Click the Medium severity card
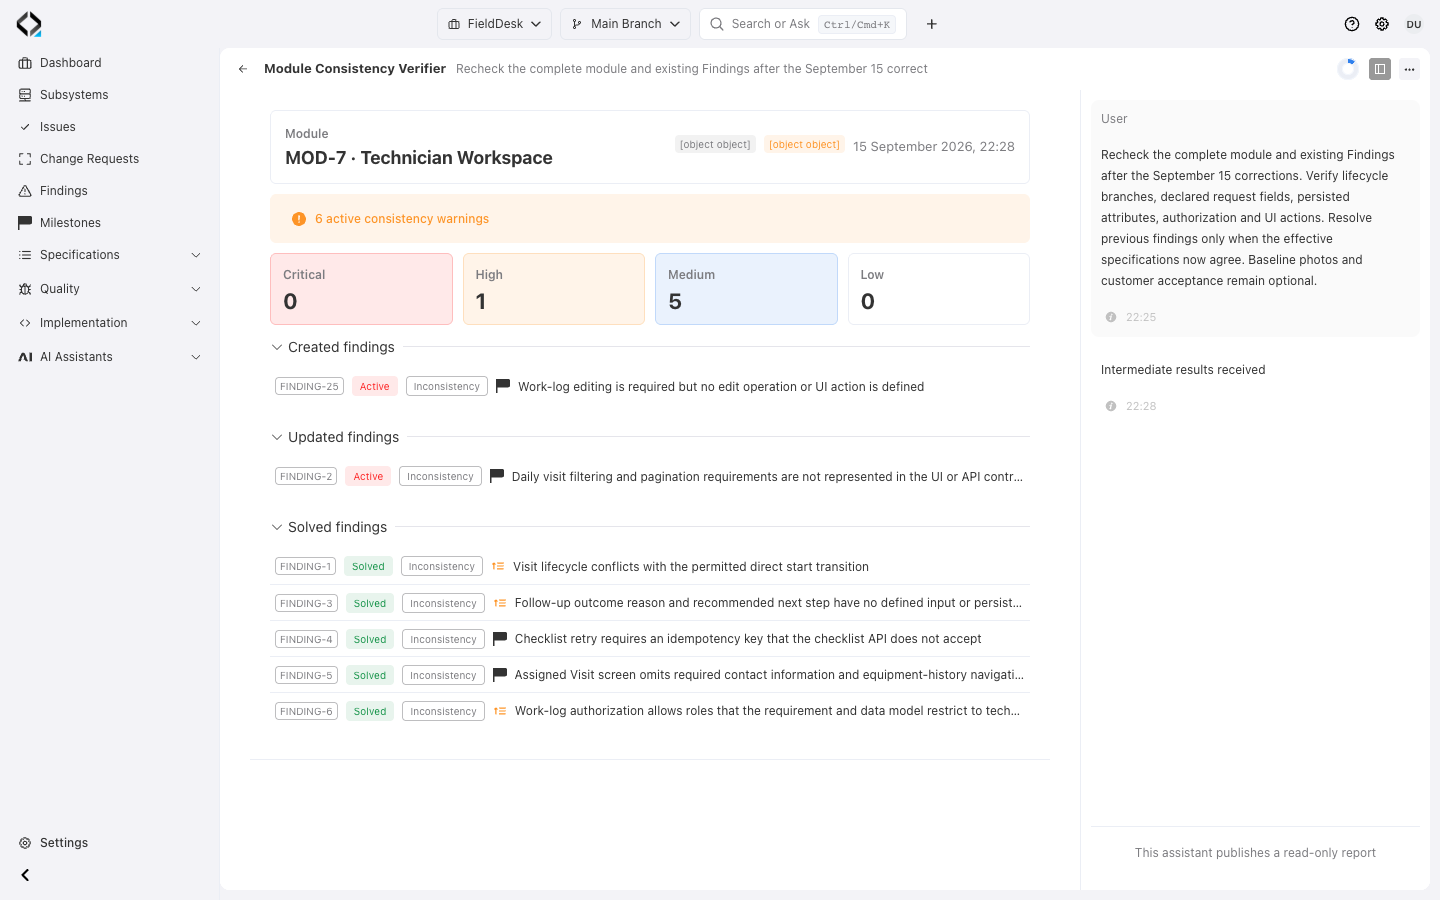 point(746,289)
